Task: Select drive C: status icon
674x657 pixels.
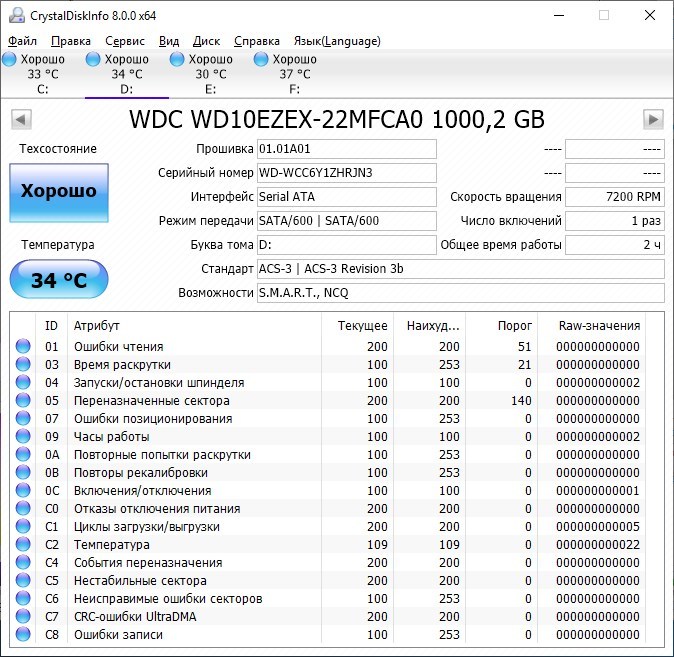Action: click(9, 60)
